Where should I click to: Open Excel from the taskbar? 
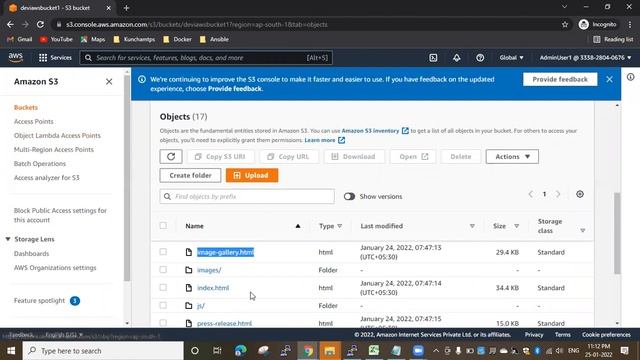click(x=374, y=351)
